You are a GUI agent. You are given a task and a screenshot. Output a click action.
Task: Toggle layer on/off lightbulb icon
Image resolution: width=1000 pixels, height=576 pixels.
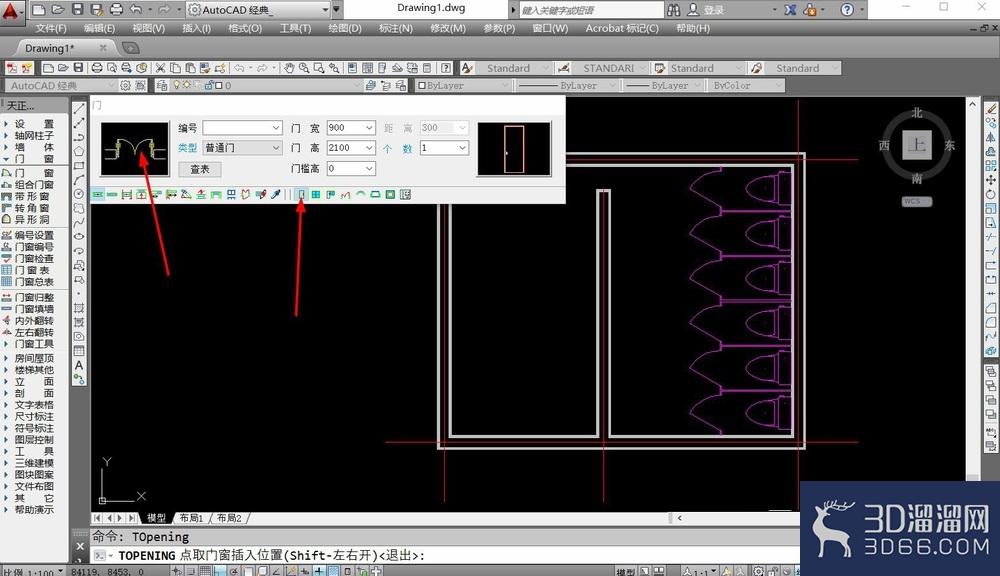177,85
